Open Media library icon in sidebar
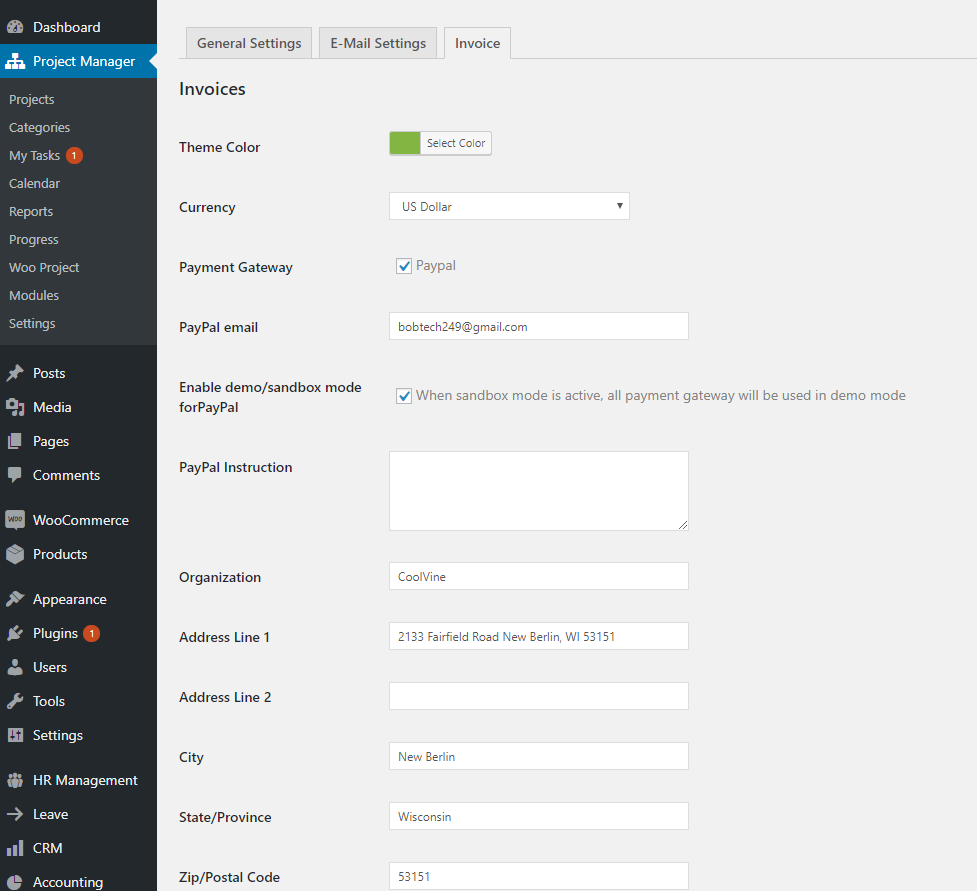Image resolution: width=977 pixels, height=891 pixels. (15, 407)
